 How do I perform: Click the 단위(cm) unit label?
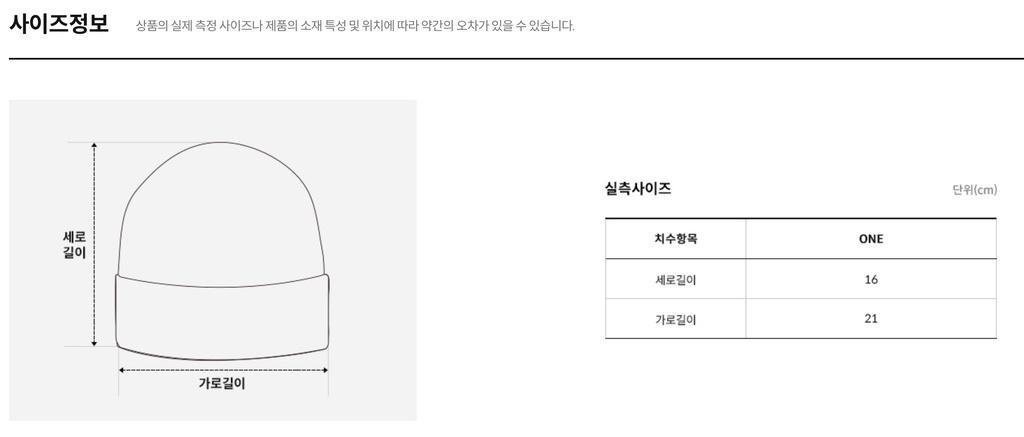pos(974,190)
